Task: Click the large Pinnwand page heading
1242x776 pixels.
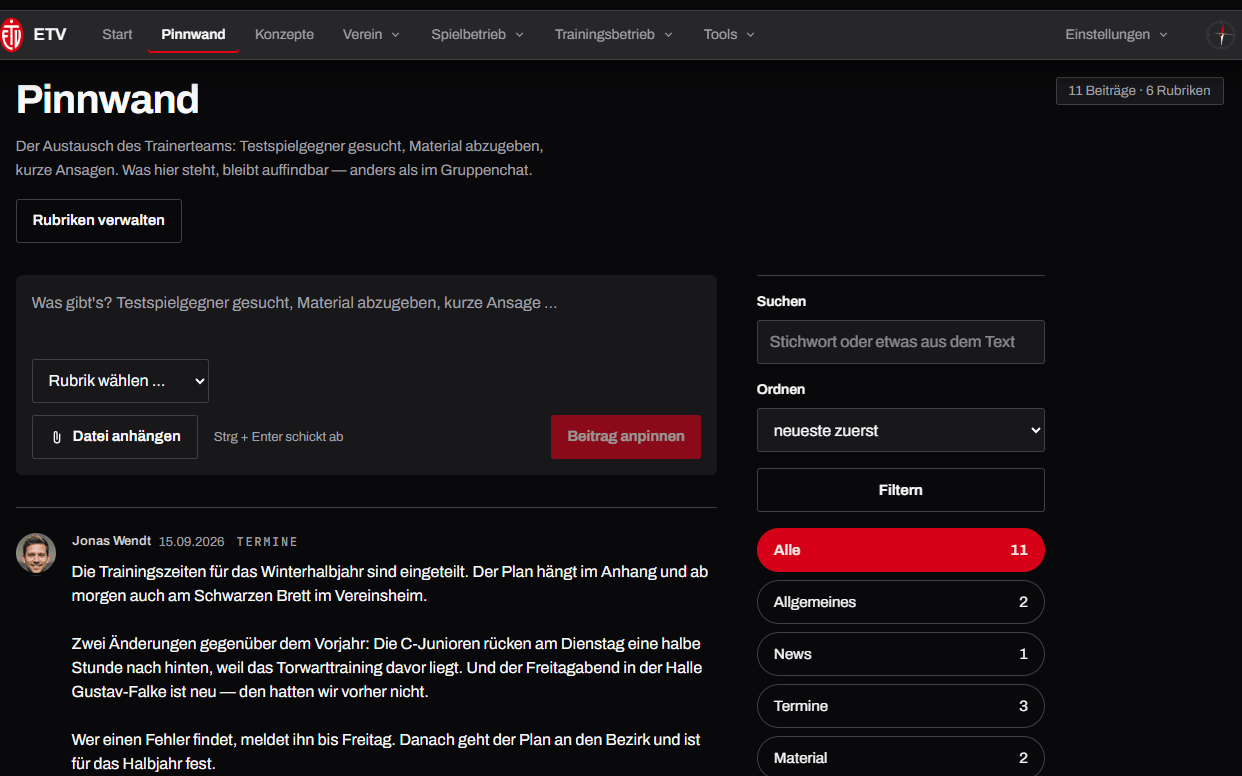Action: coord(108,100)
